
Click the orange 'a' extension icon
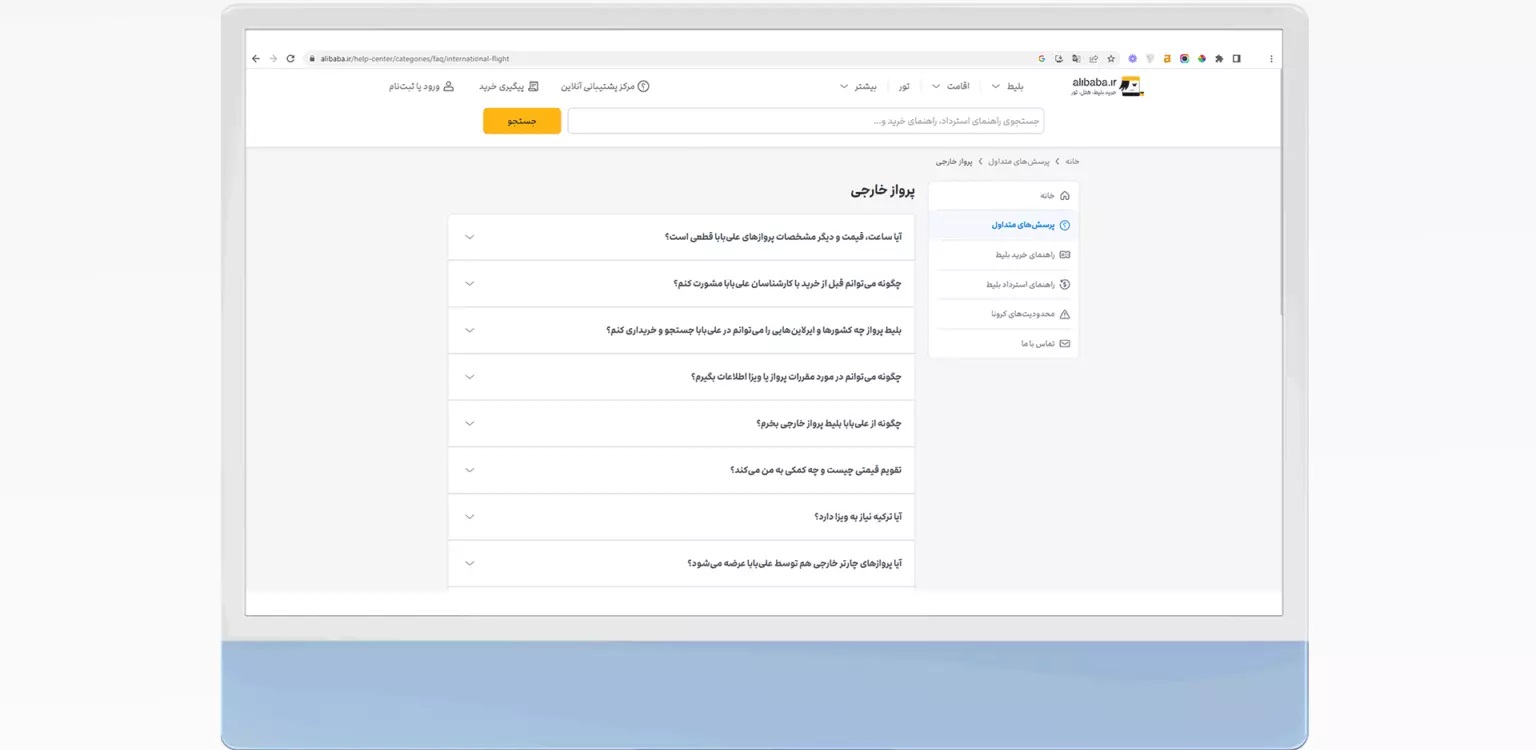point(1167,59)
